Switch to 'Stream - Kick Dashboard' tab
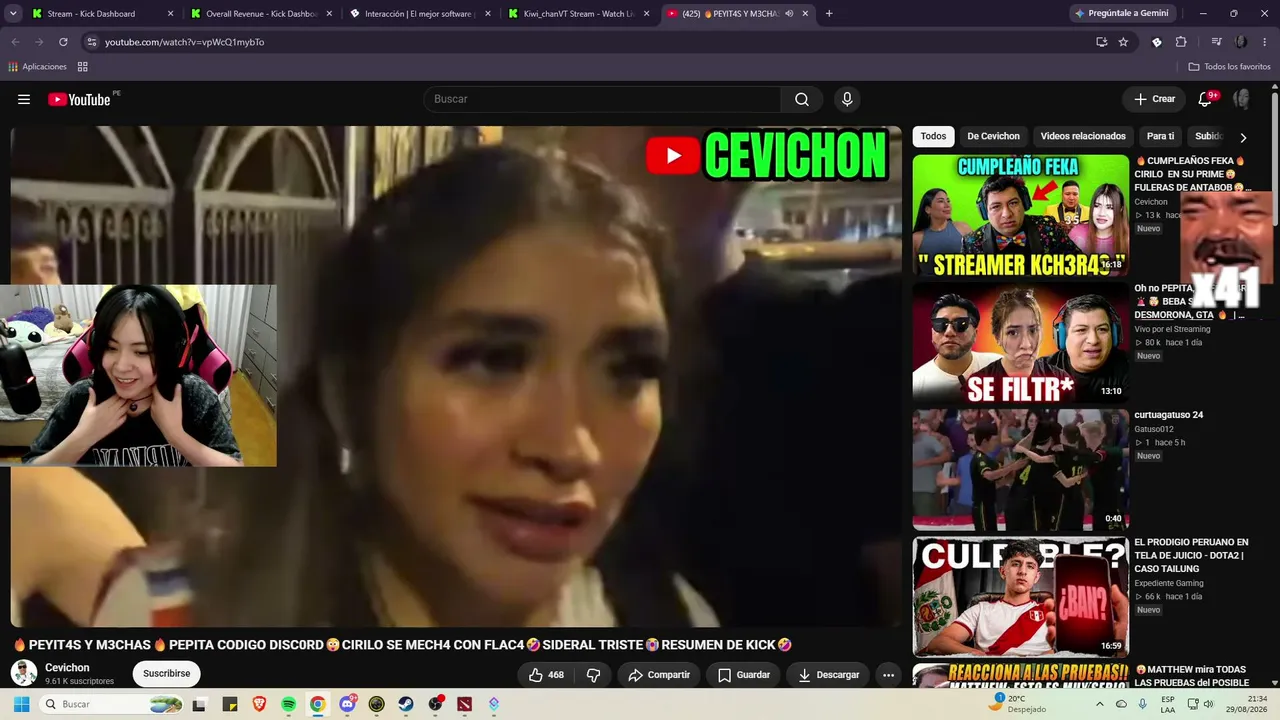Image resolution: width=1280 pixels, height=720 pixels. 103,14
